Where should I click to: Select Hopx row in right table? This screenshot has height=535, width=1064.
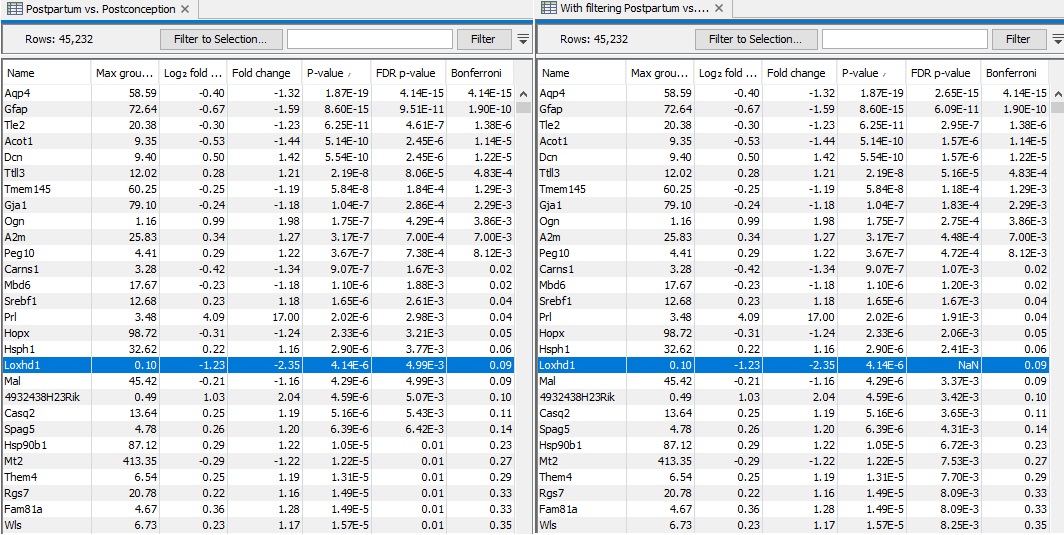[x=793, y=333]
